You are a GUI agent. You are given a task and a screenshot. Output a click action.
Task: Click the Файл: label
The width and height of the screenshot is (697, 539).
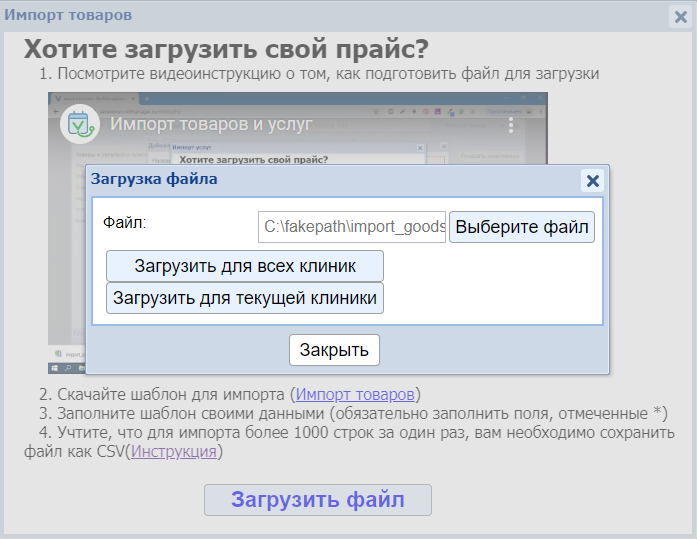(x=125, y=222)
